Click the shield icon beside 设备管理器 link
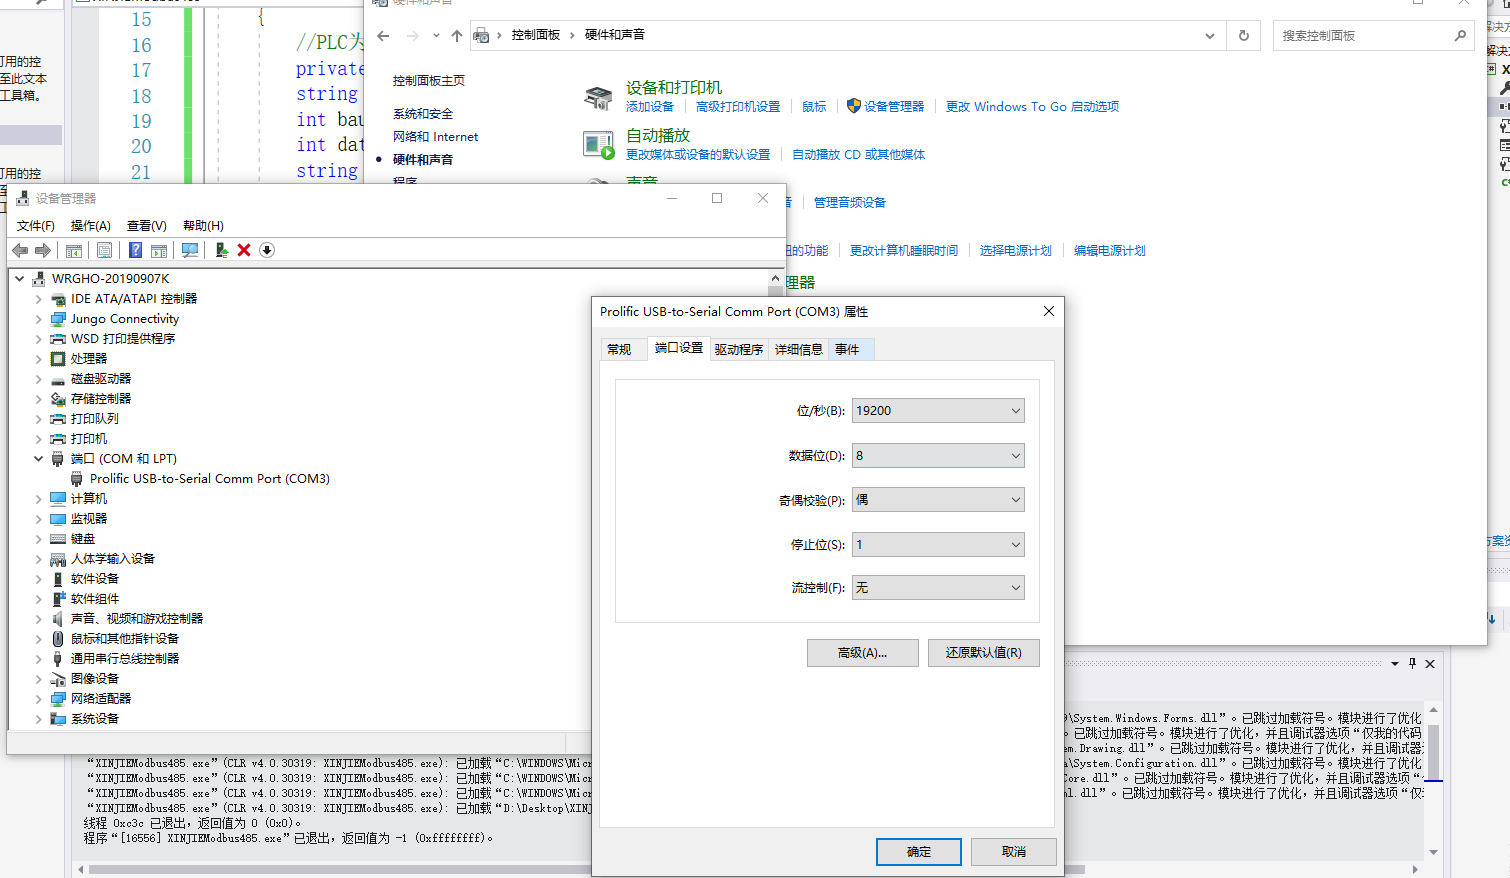The height and width of the screenshot is (878, 1510). (x=853, y=106)
